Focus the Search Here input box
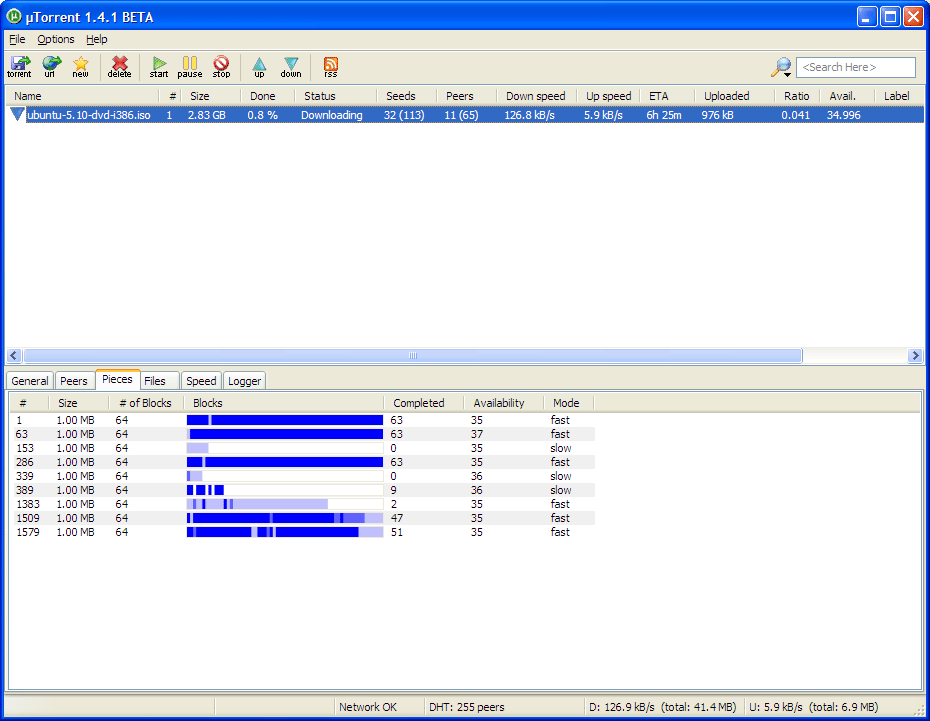 click(x=855, y=67)
